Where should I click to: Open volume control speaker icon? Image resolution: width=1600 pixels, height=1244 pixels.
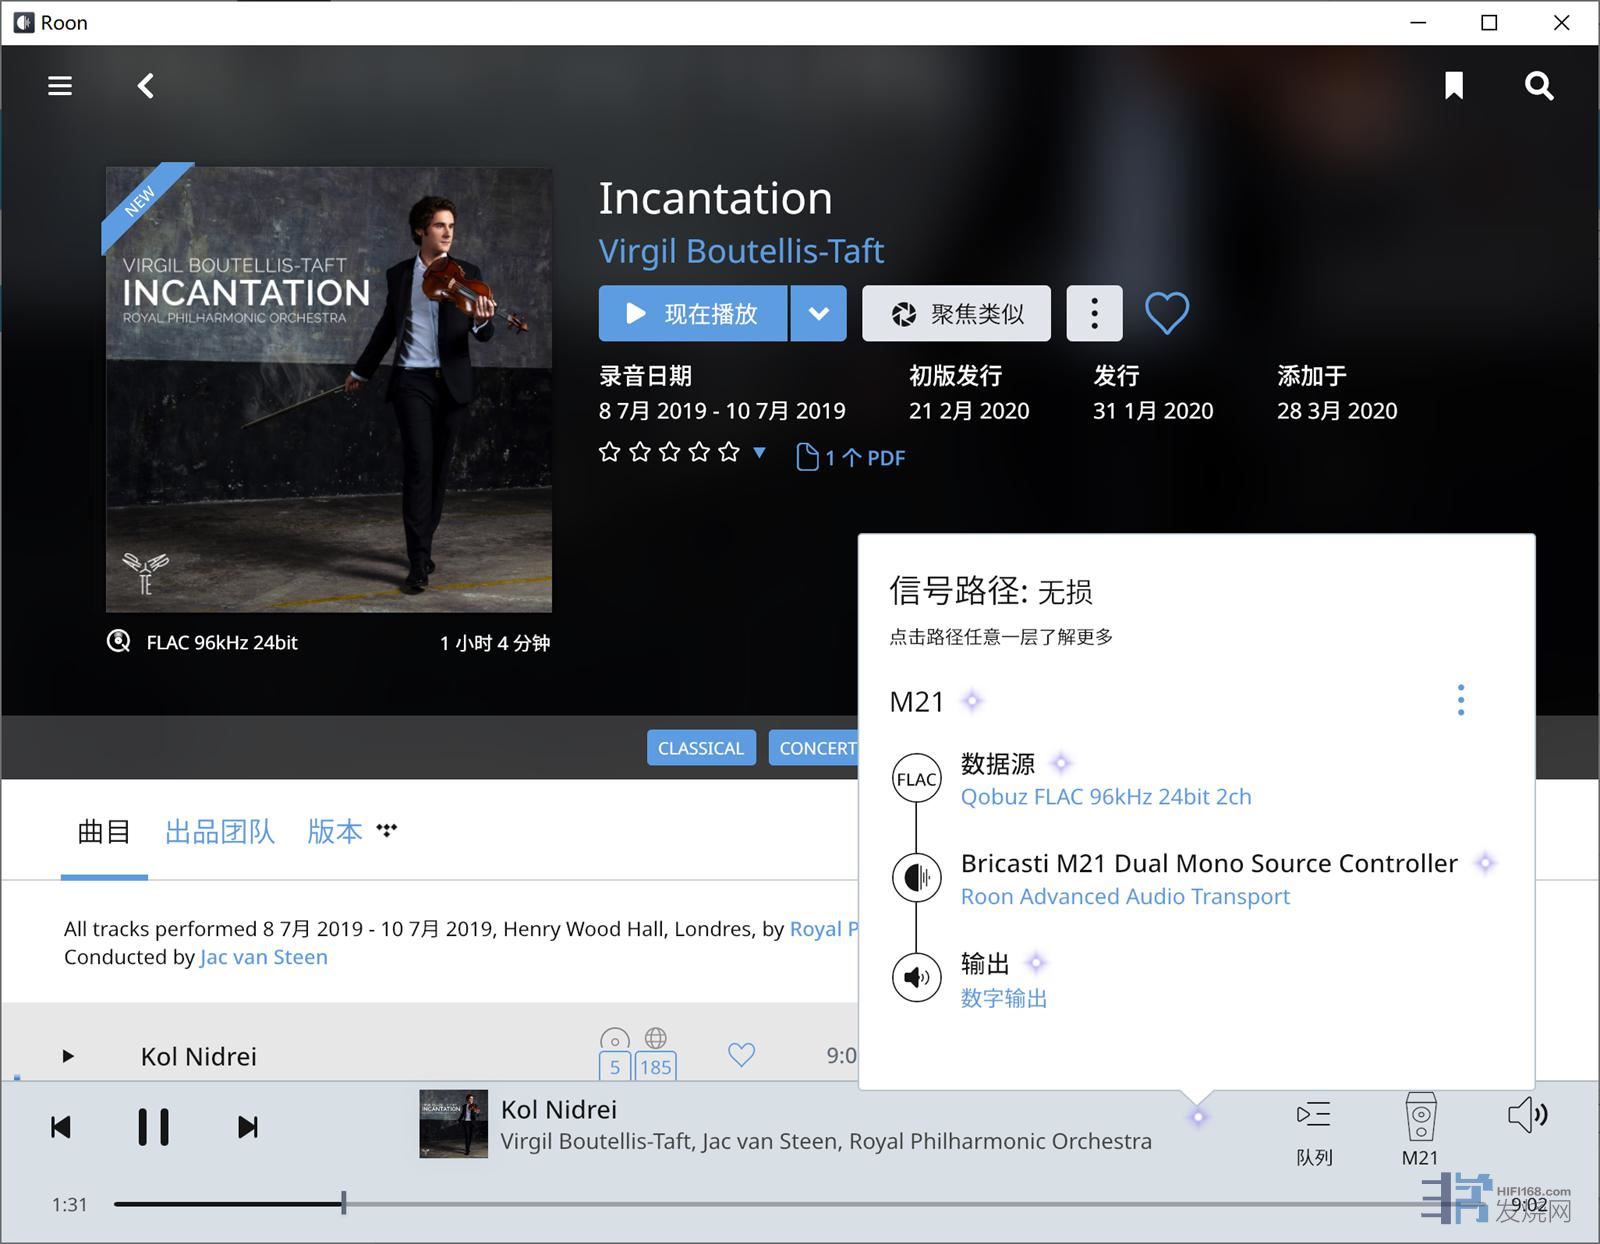(1527, 1114)
